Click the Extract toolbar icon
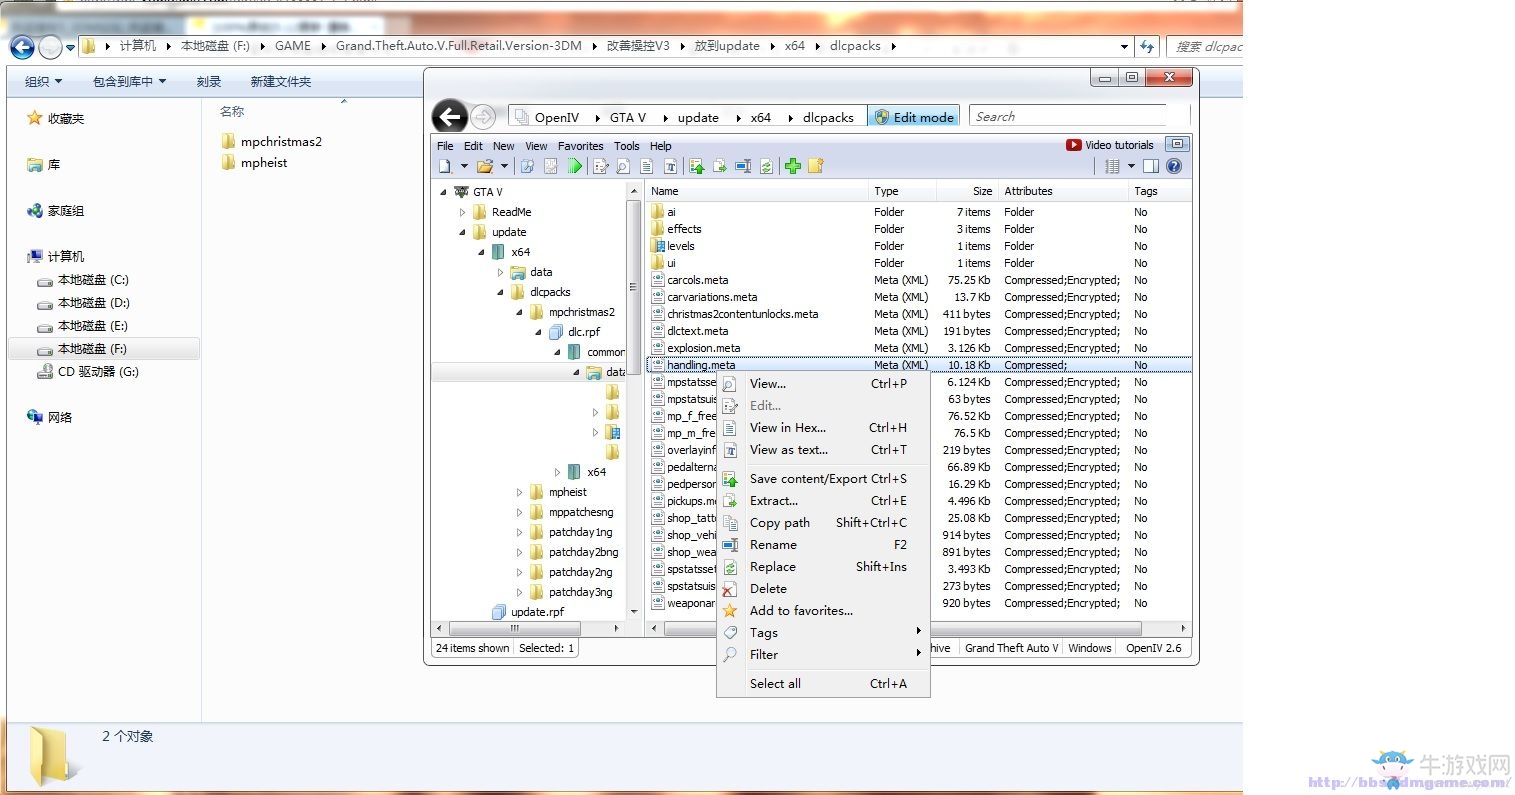This screenshot has width=1515, height=795. 719,166
